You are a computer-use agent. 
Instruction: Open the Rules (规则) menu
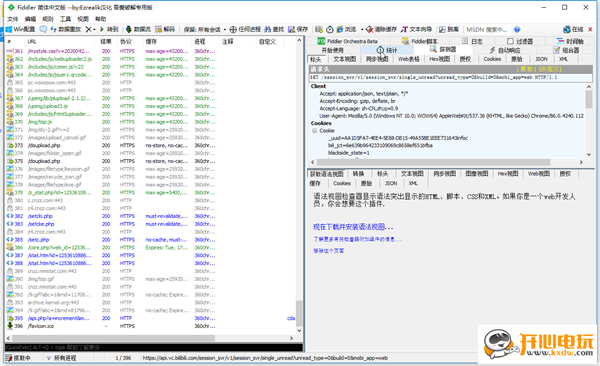(48, 19)
